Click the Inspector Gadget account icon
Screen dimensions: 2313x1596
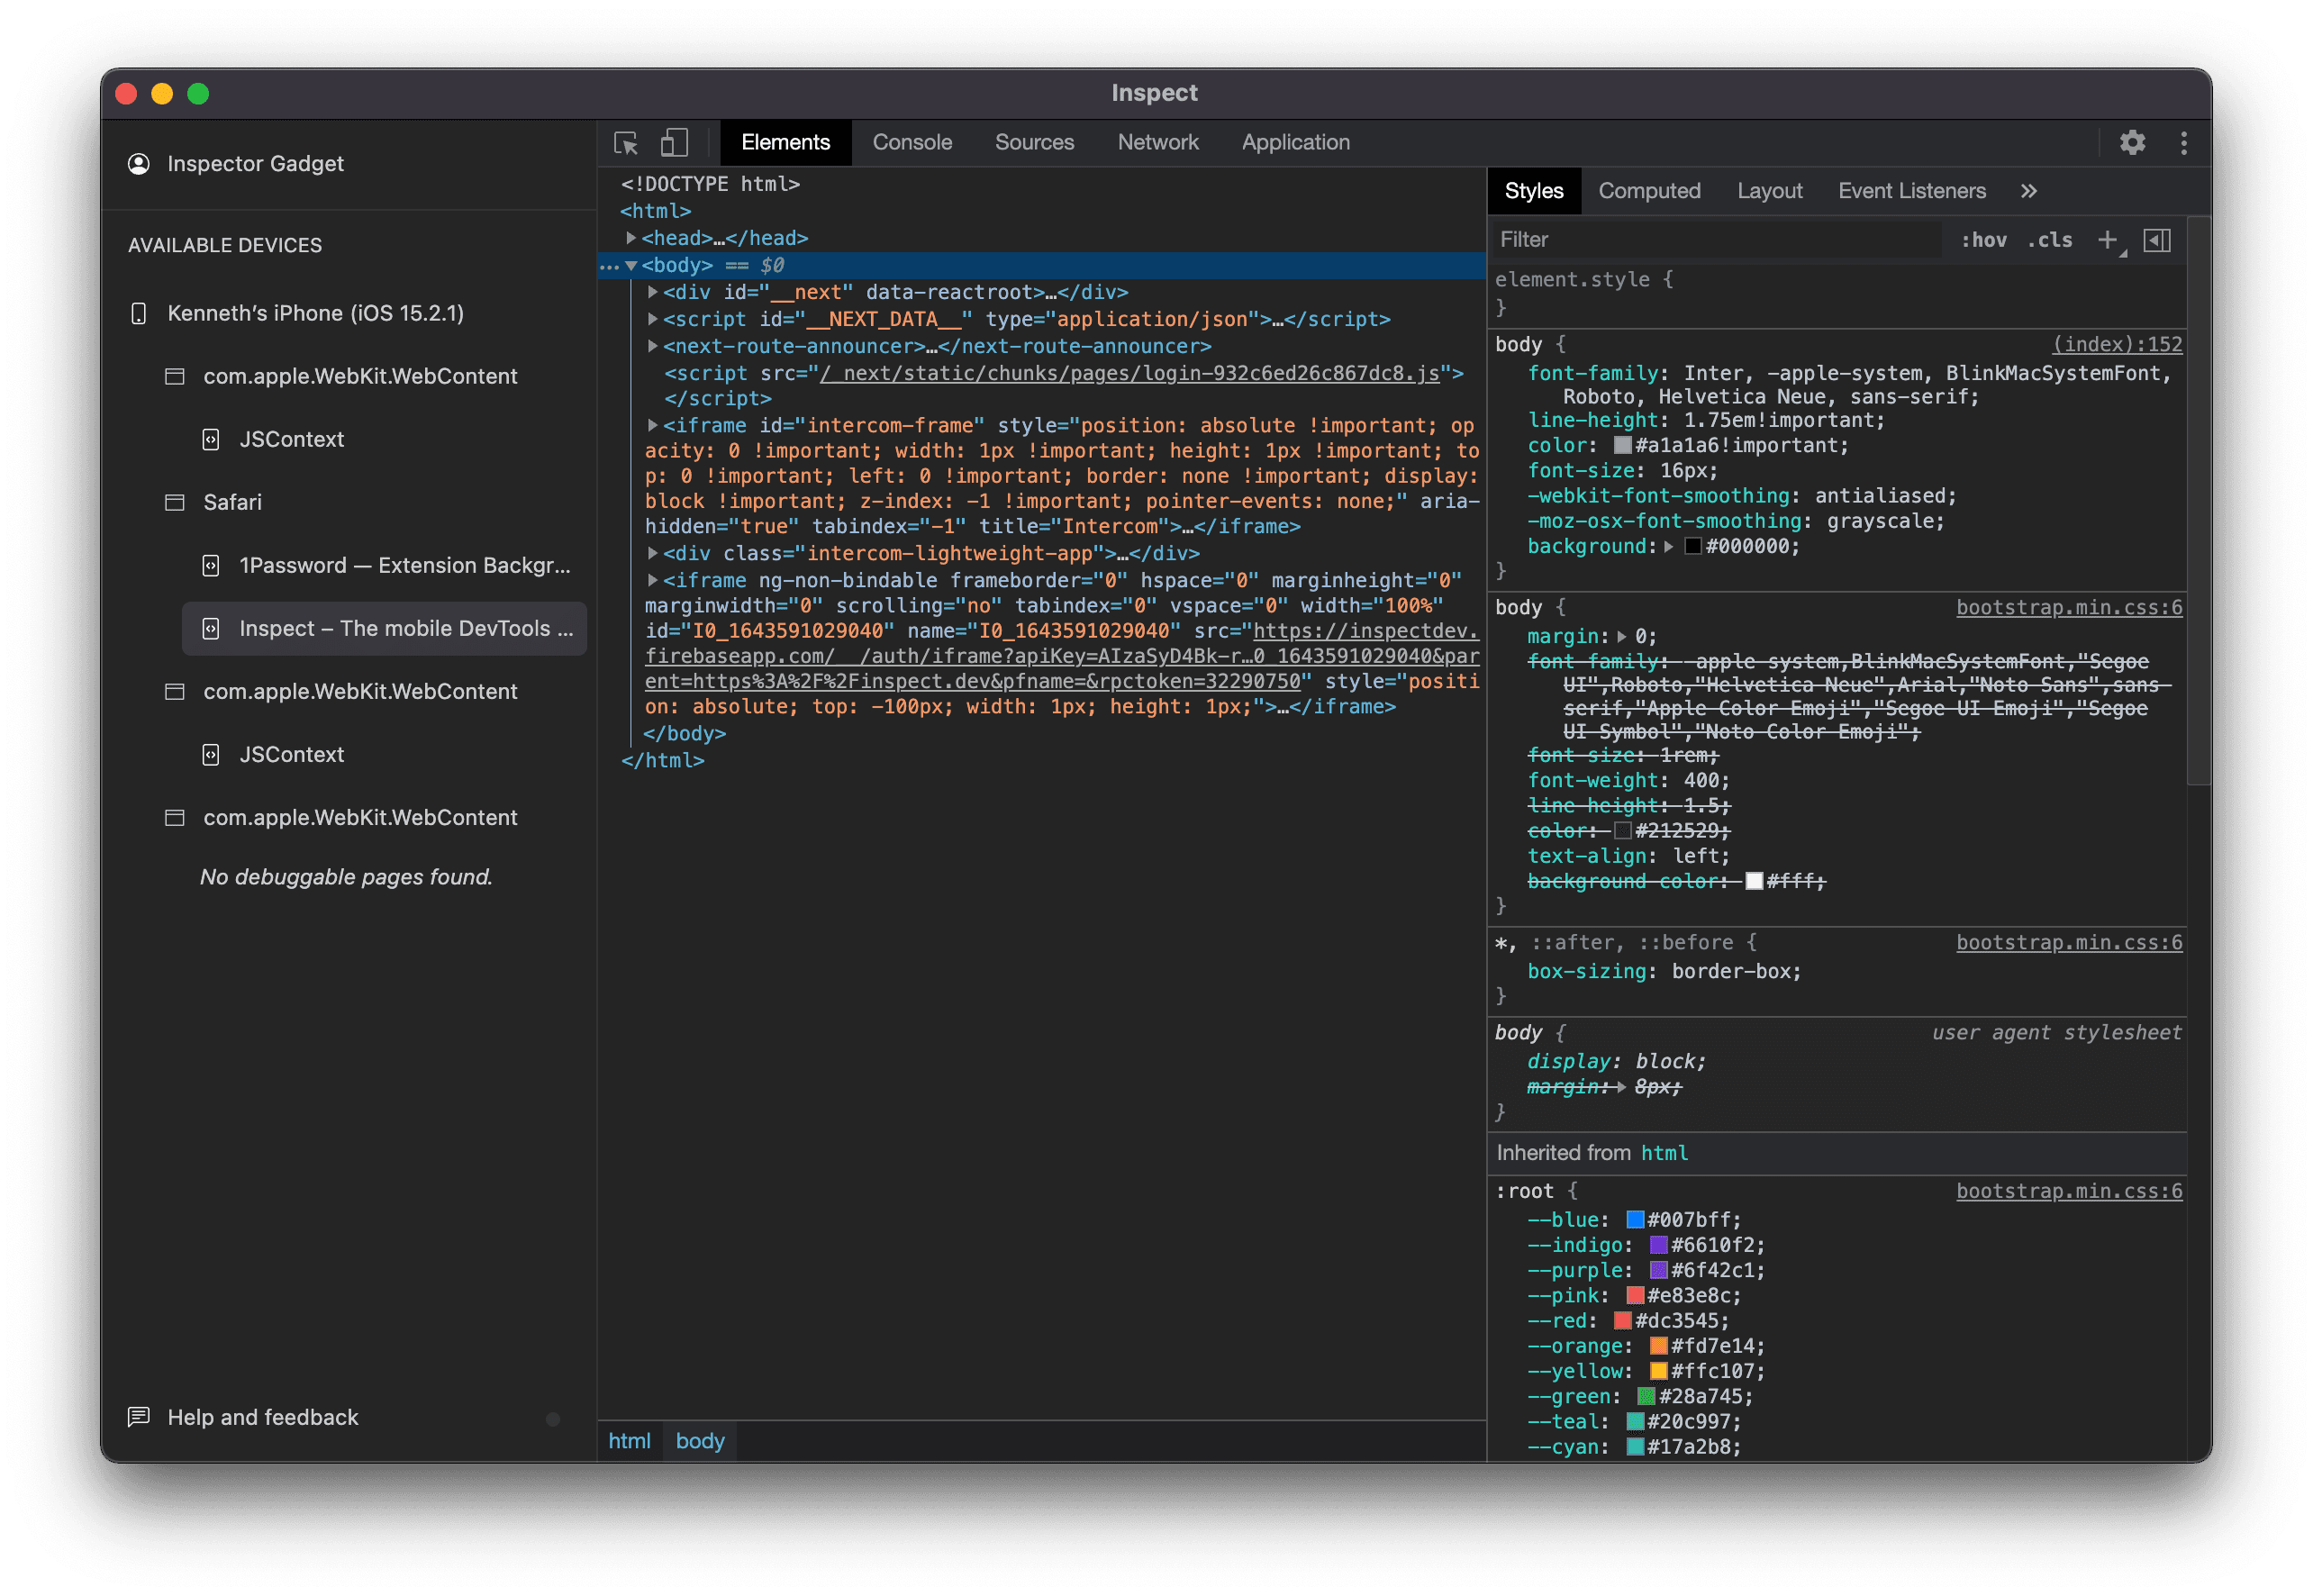click(138, 163)
